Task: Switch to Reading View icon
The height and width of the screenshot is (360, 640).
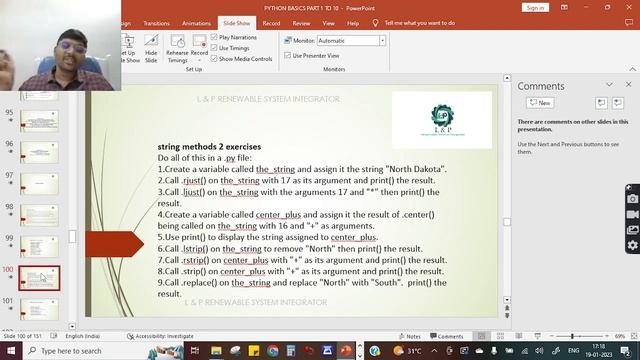Action: (519, 336)
